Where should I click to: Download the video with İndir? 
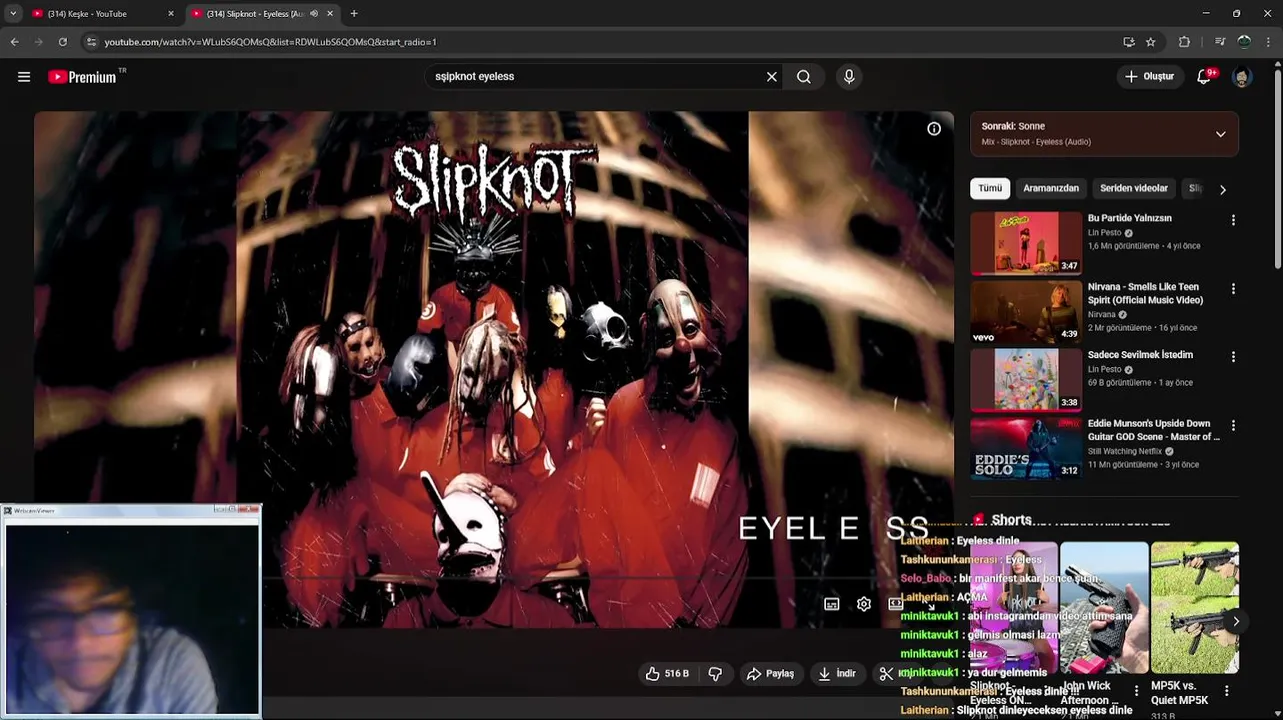837,674
